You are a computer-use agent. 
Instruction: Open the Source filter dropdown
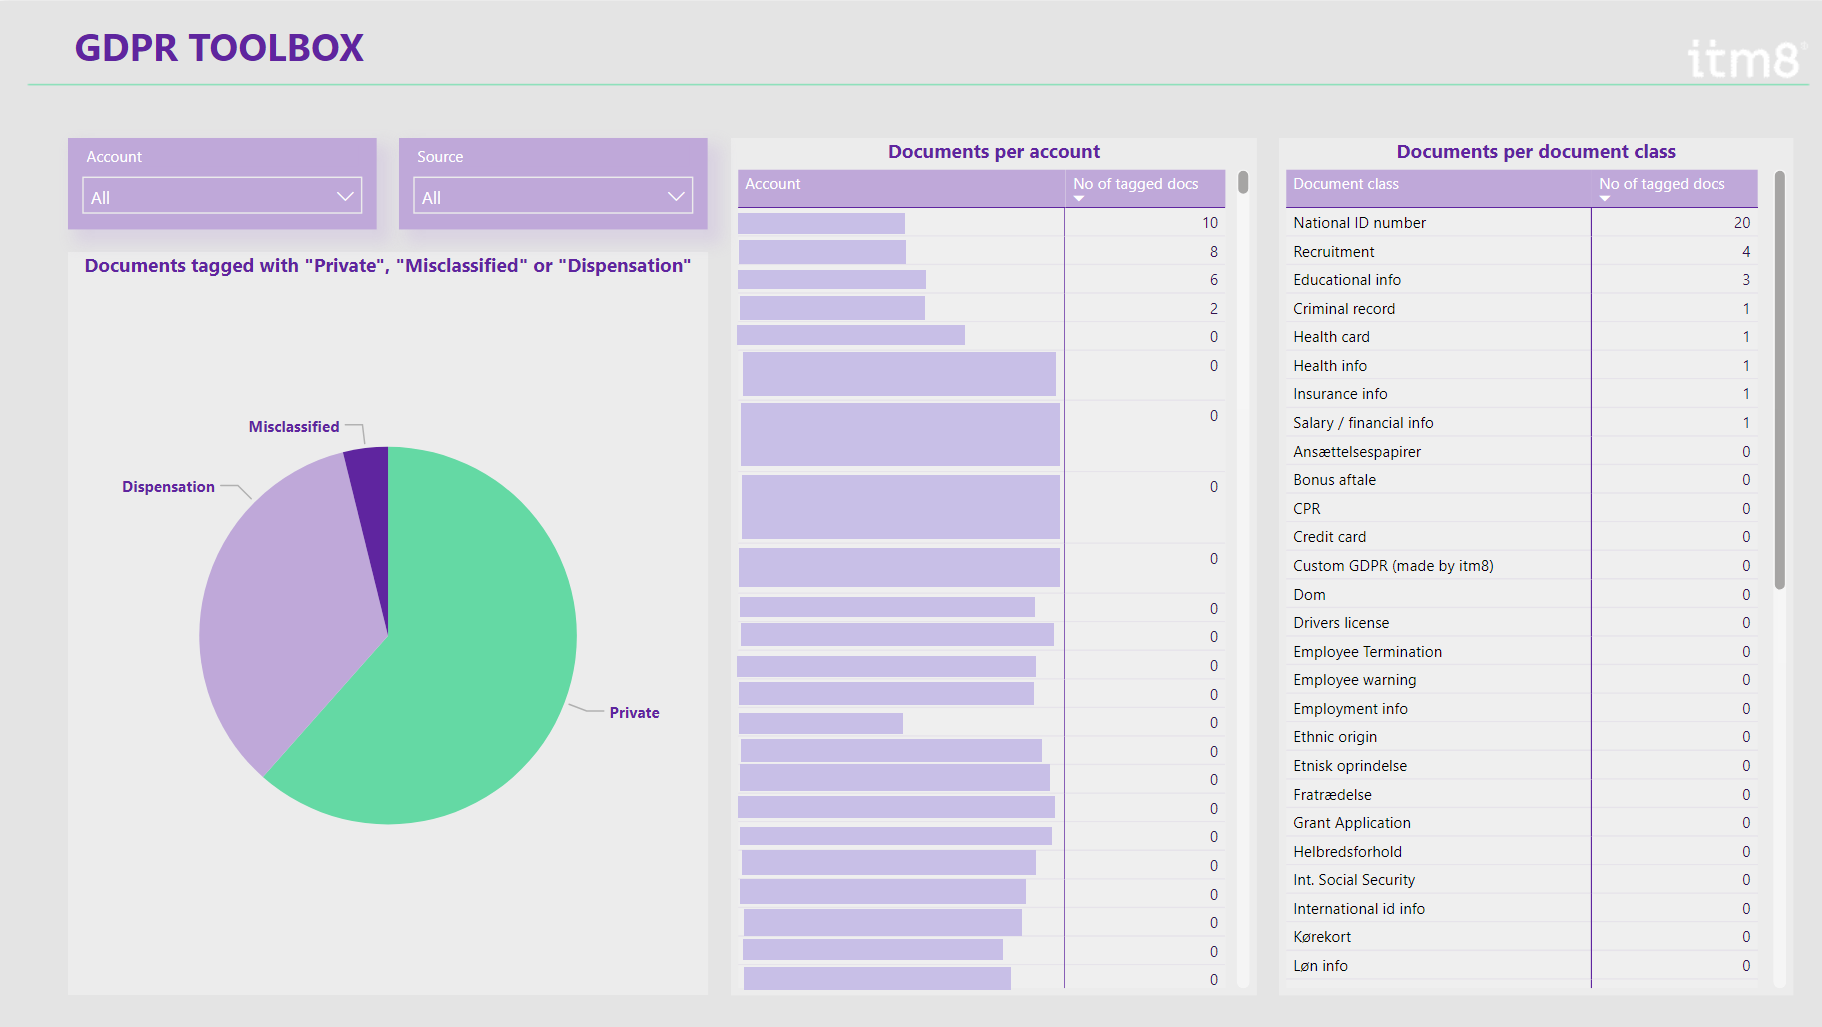553,196
